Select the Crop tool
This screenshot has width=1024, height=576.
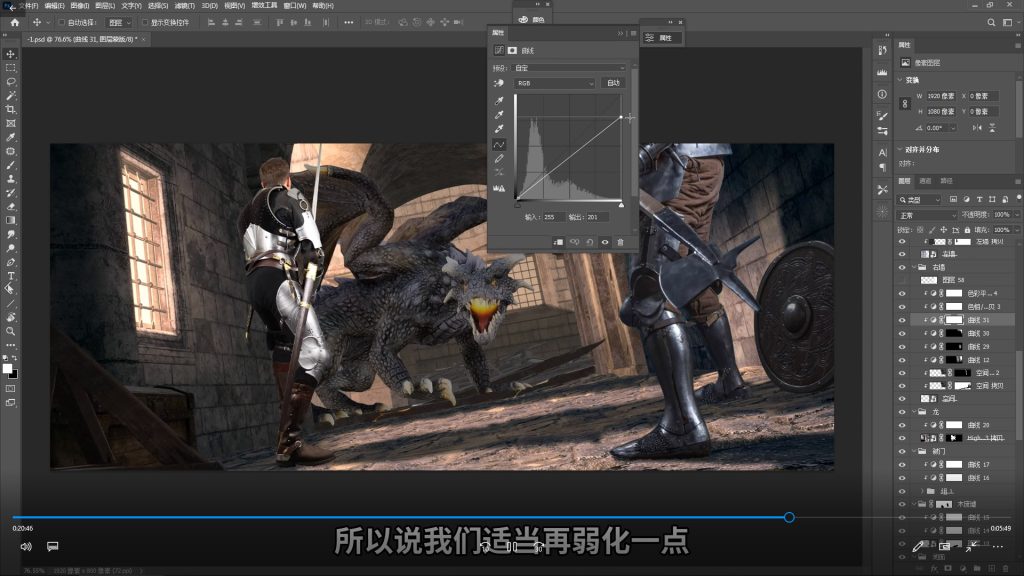tap(11, 109)
